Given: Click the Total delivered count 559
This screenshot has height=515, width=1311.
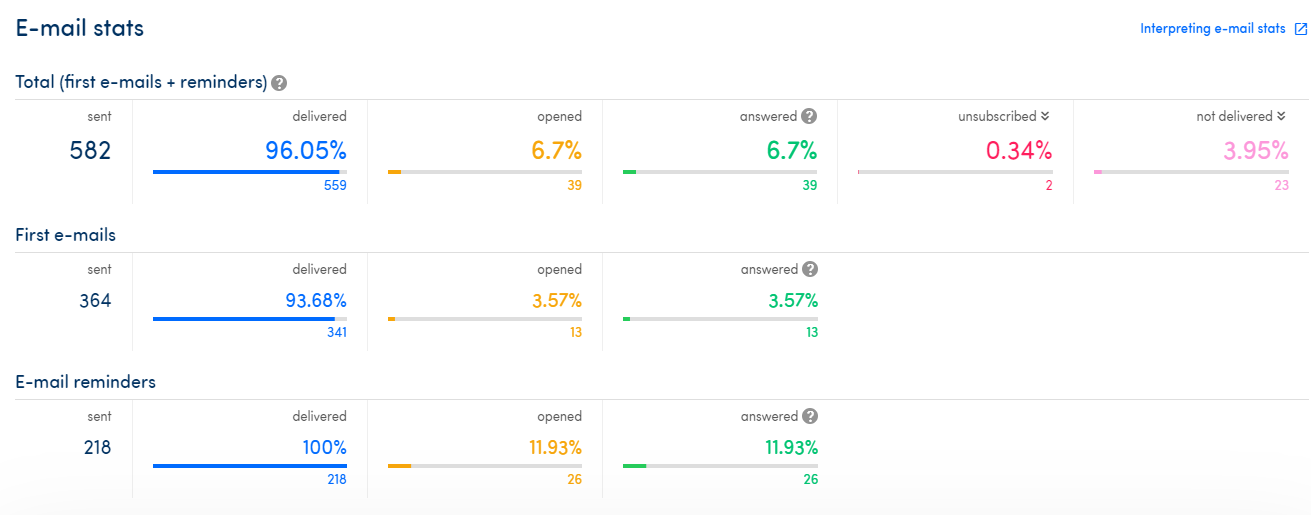Looking at the screenshot, I should point(334,185).
